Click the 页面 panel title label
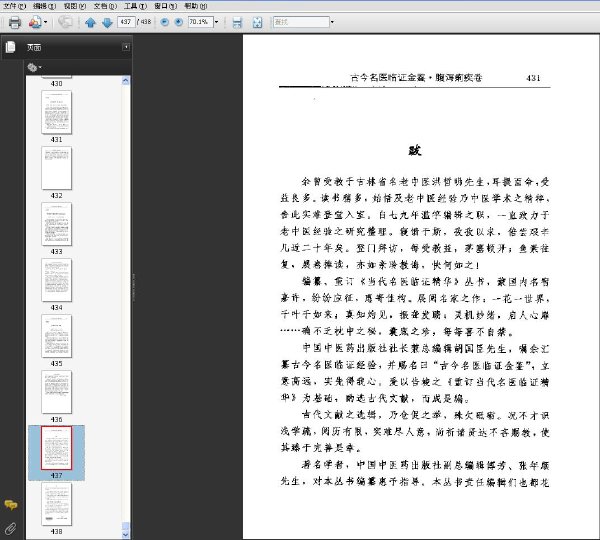The height and width of the screenshot is (540, 600). tap(34, 47)
